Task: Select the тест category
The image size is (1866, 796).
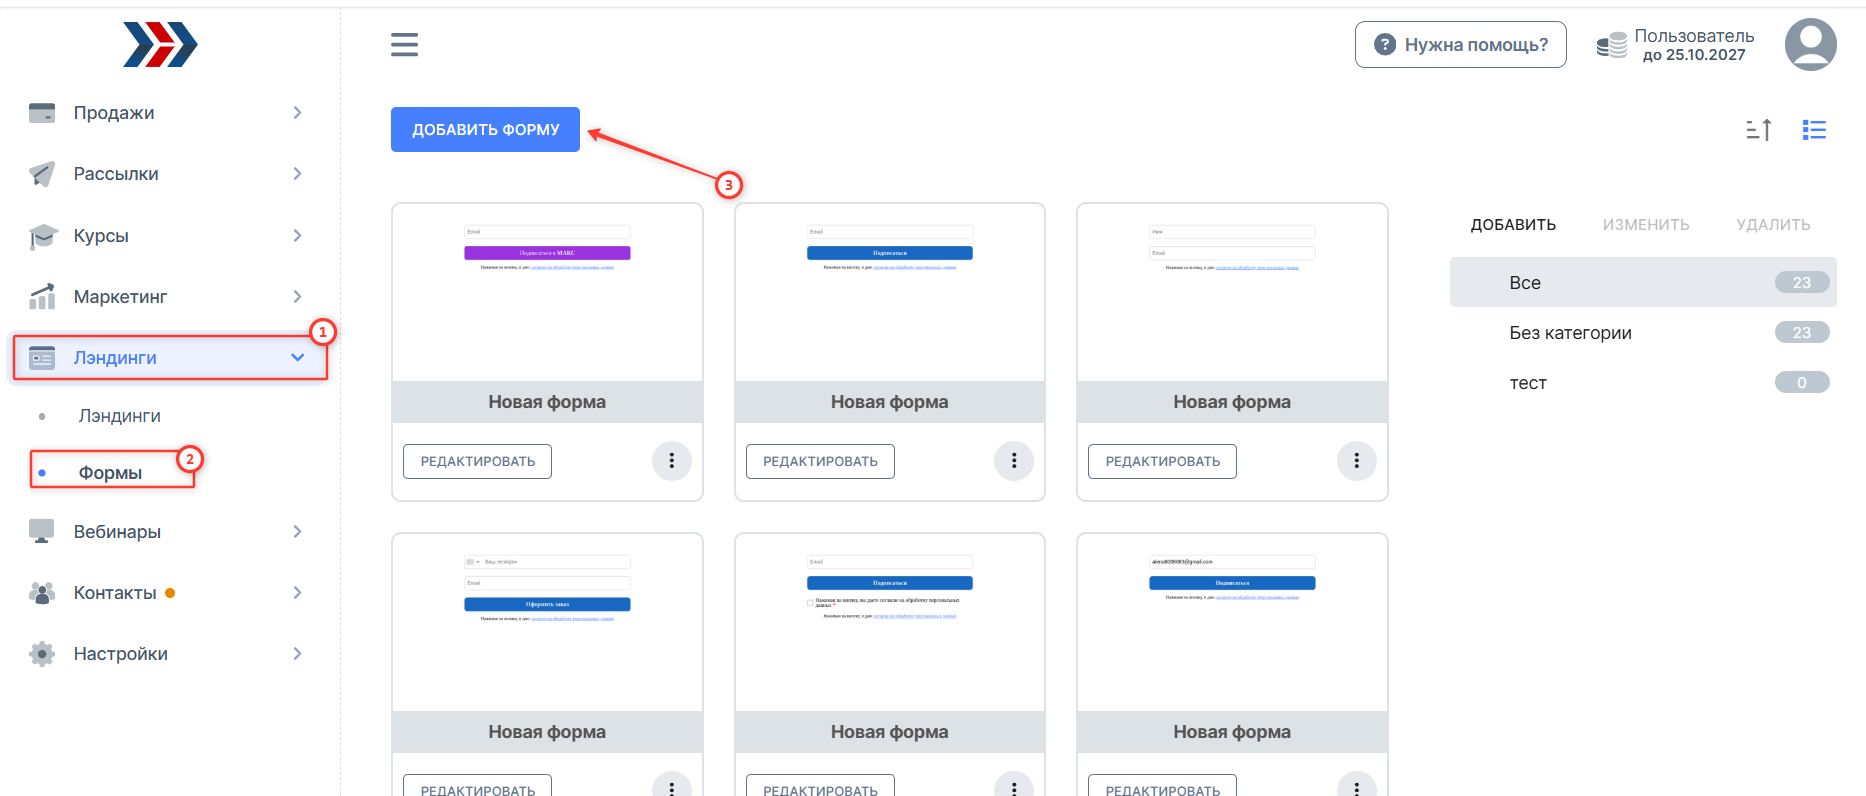Action: (x=1643, y=383)
